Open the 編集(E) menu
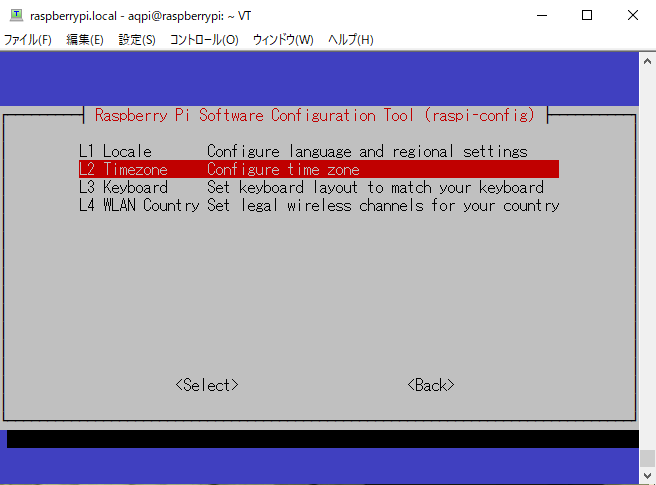 [x=85, y=40]
